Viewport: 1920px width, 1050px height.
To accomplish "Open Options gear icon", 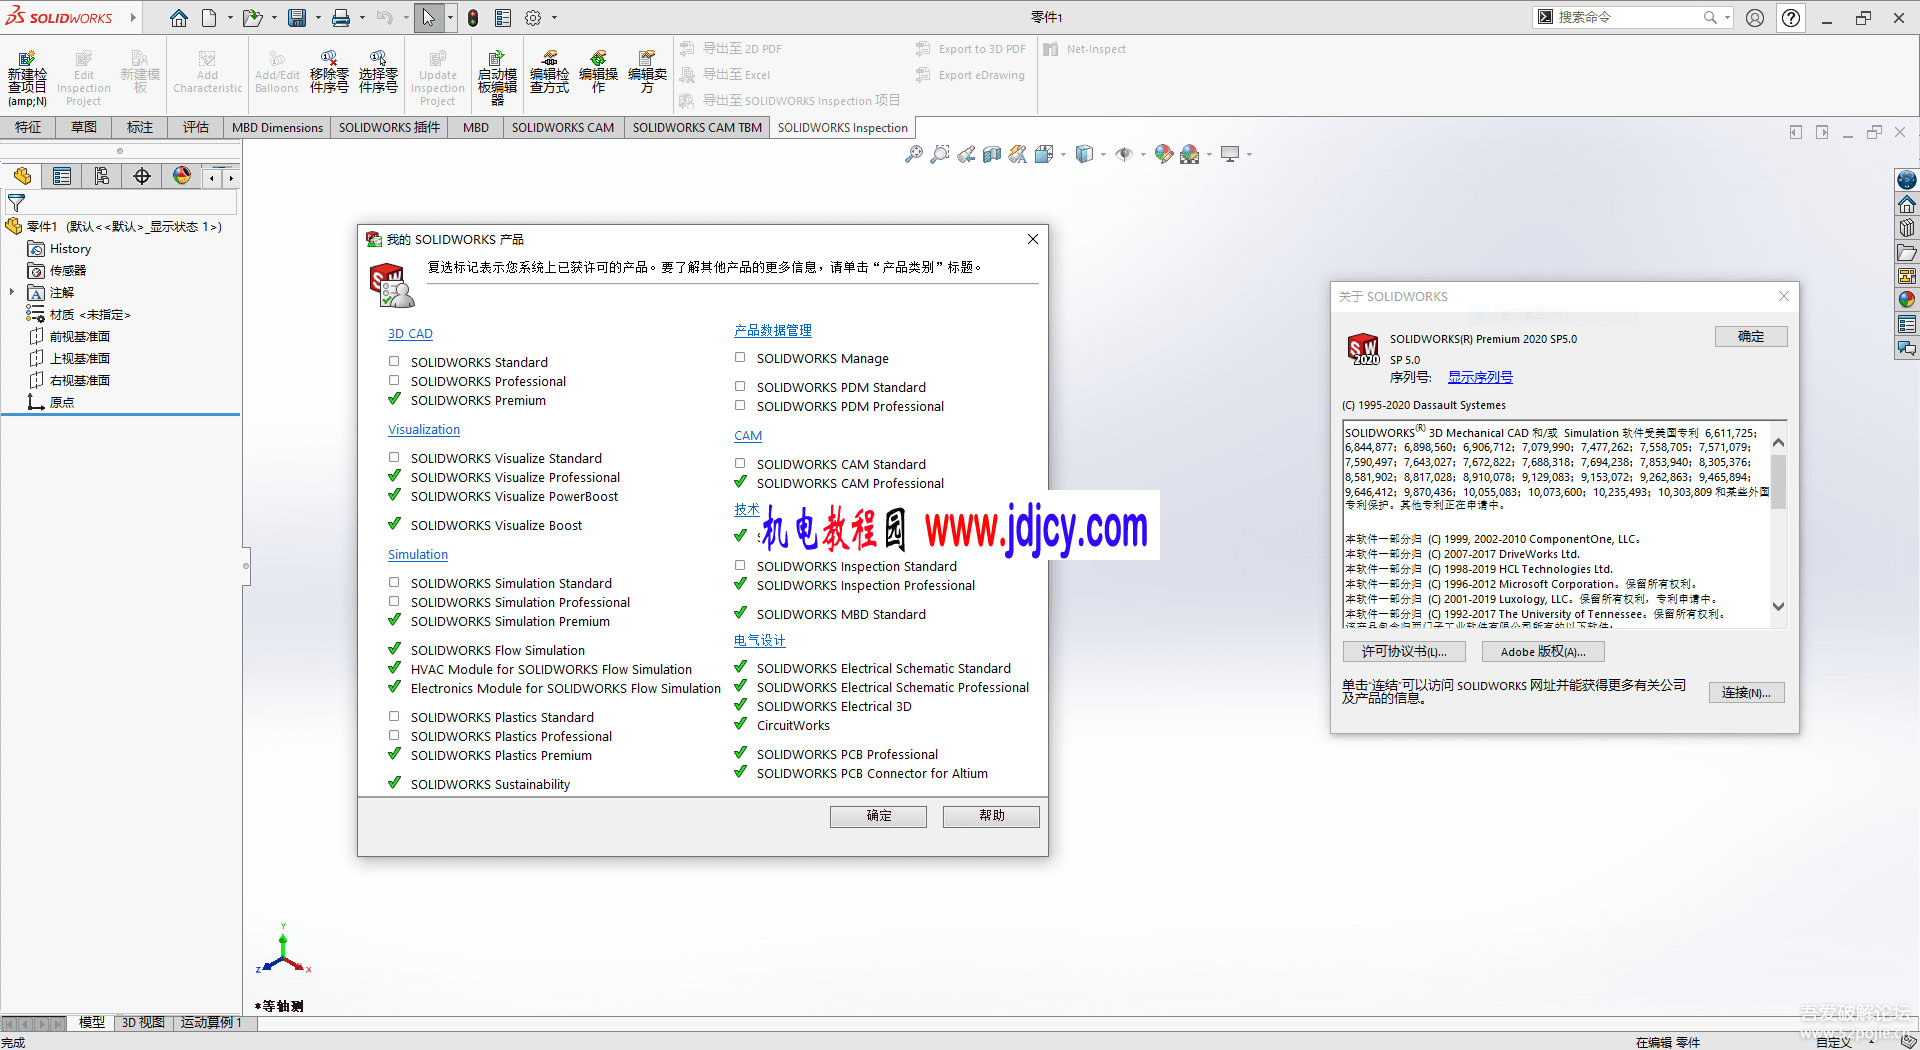I will 533,18.
